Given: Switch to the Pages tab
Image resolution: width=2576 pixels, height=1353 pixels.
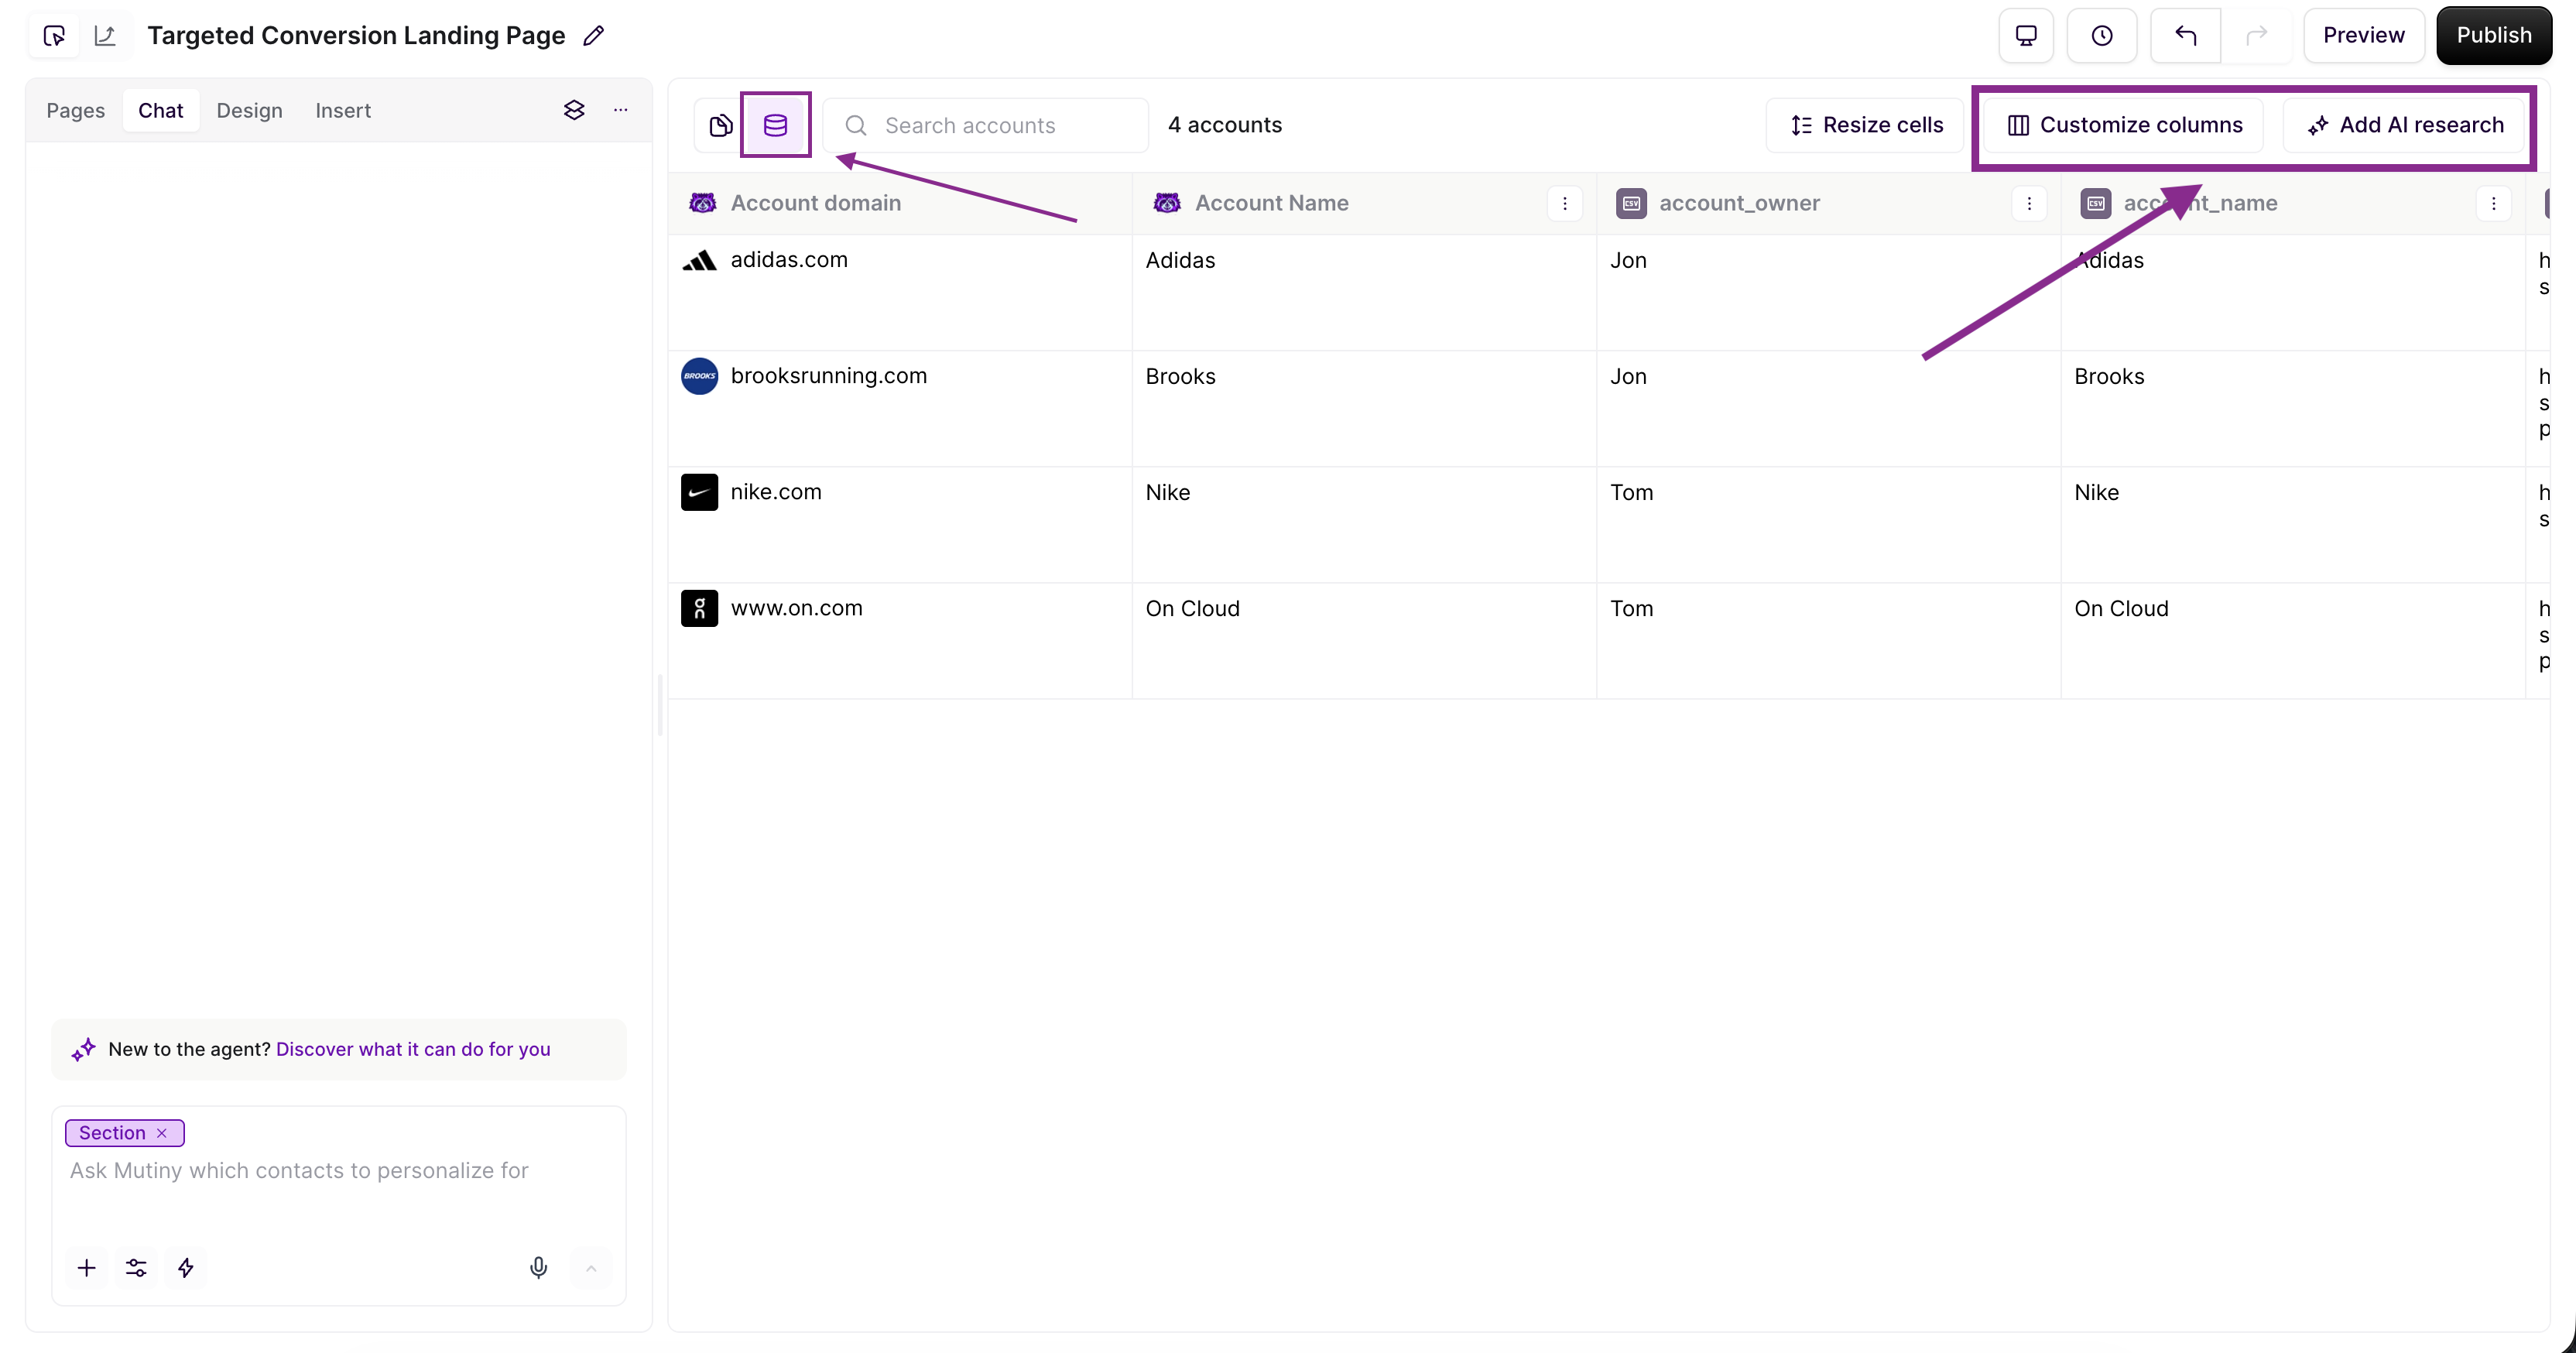Looking at the screenshot, I should (74, 110).
